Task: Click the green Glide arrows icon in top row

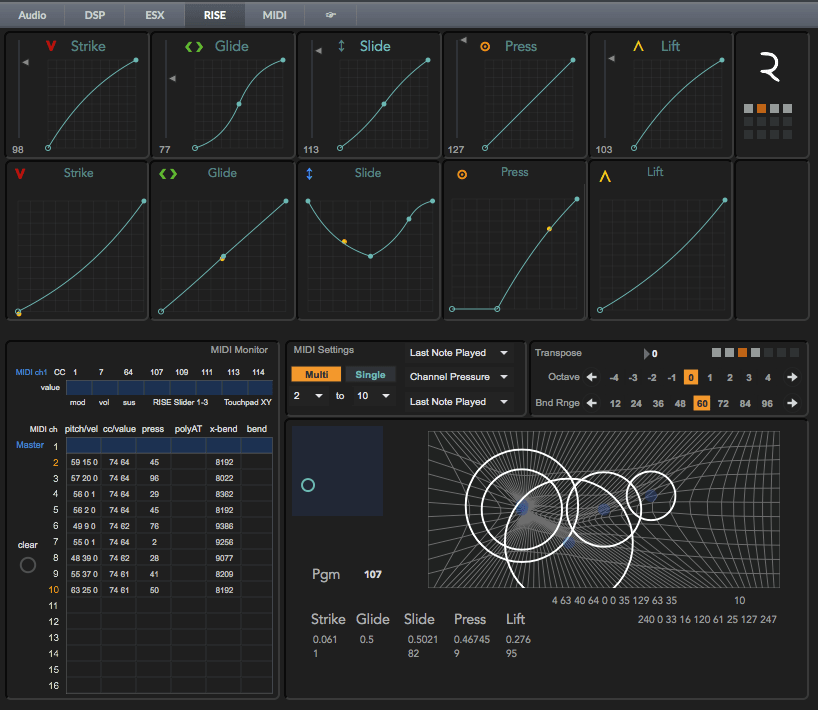Action: pyautogui.click(x=193, y=47)
